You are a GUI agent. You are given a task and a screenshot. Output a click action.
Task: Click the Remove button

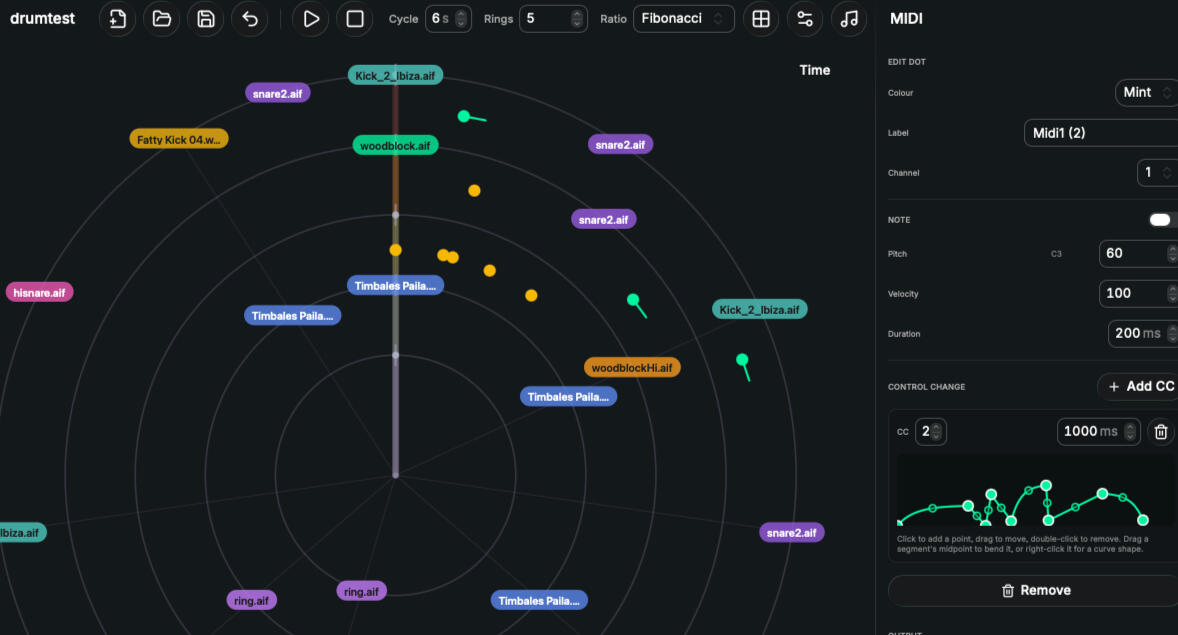[1033, 591]
